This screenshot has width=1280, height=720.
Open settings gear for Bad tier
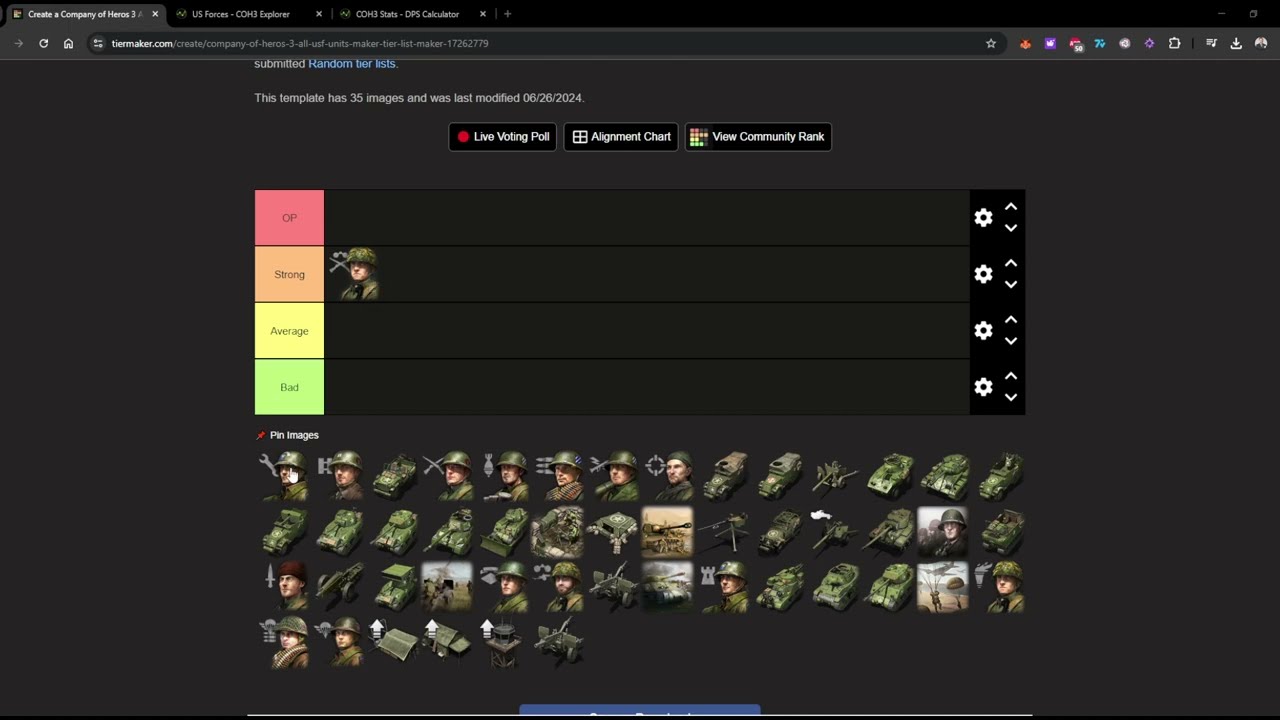pyautogui.click(x=983, y=387)
